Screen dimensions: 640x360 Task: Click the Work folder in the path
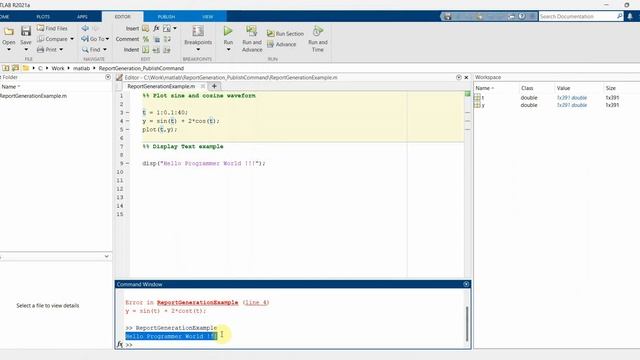pyautogui.click(x=58, y=68)
